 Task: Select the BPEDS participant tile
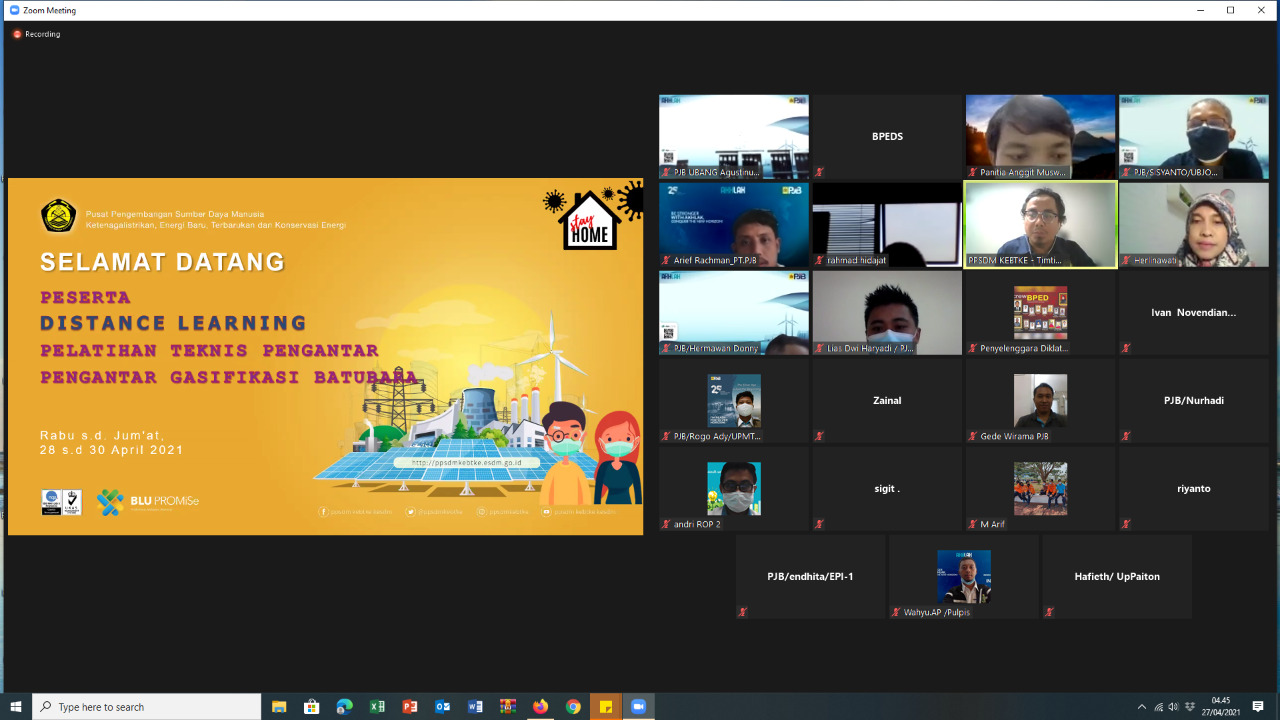pyautogui.click(x=887, y=137)
